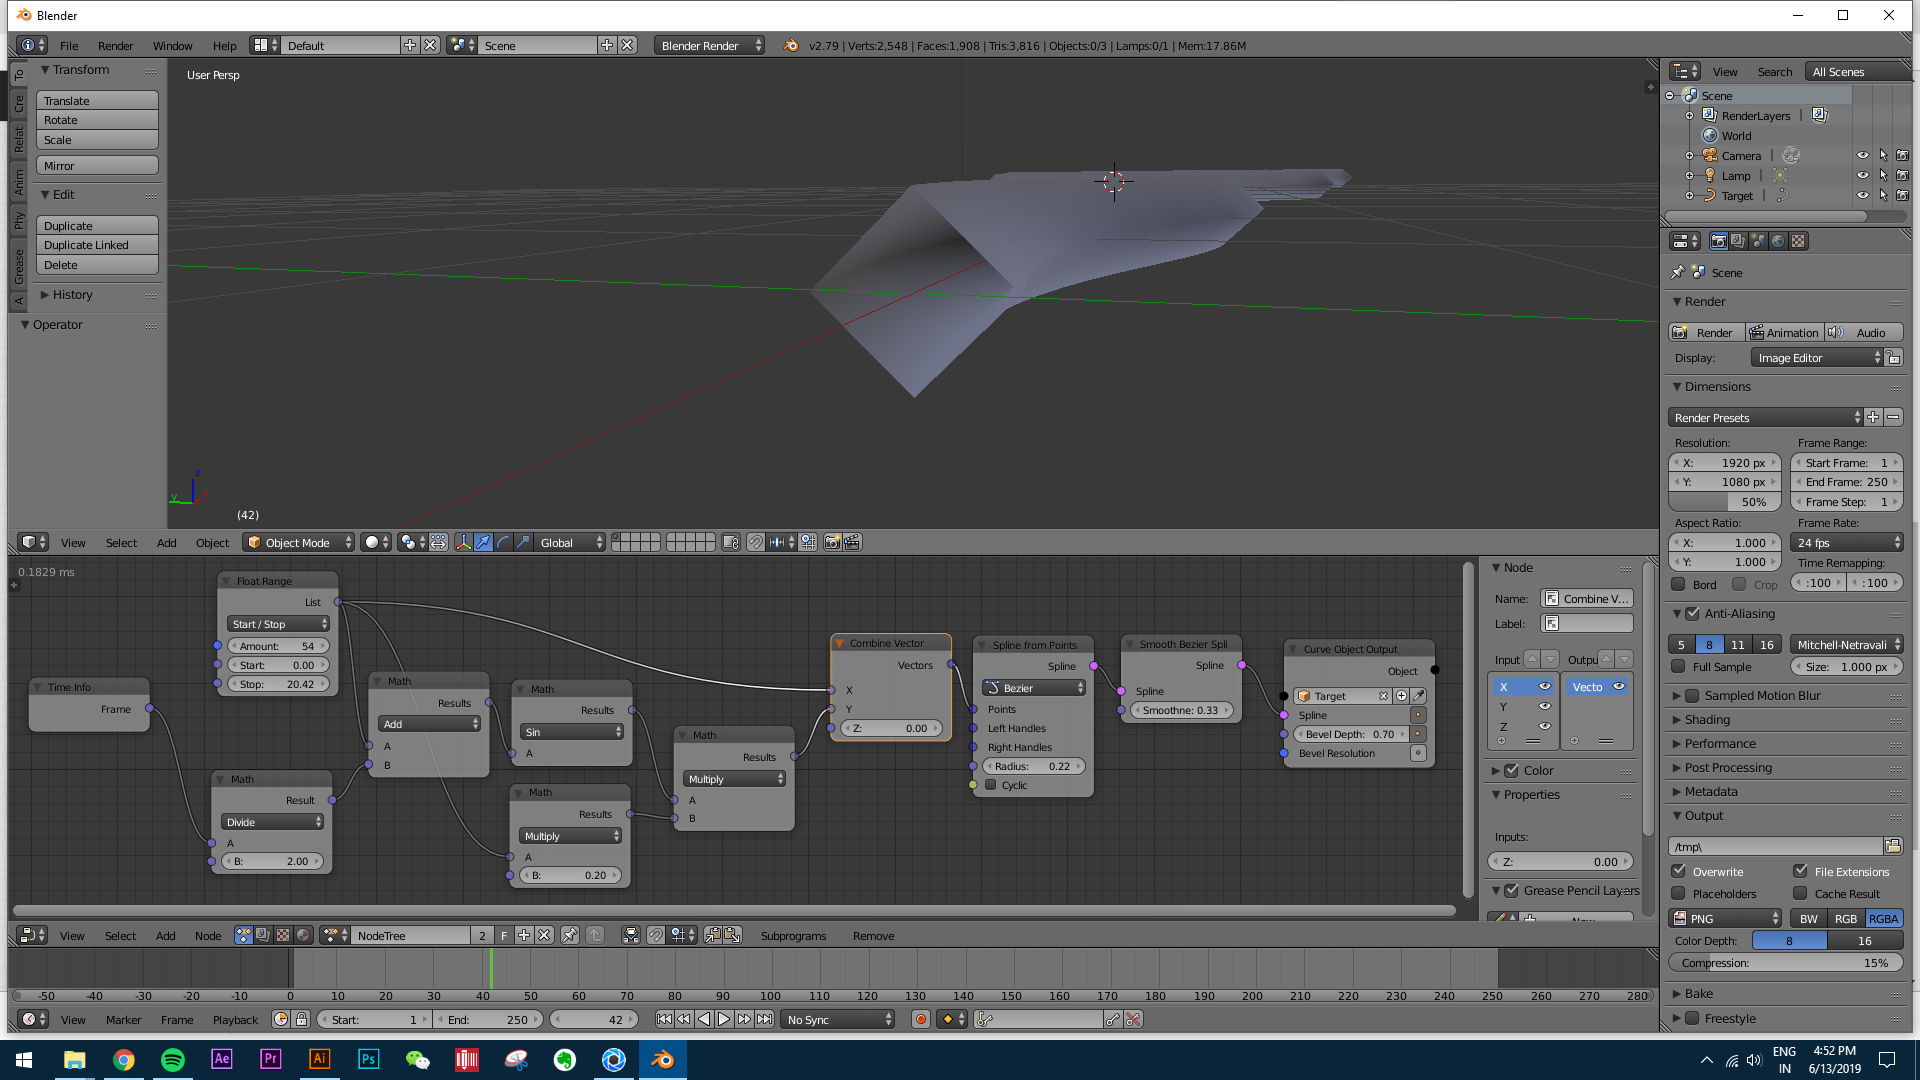This screenshot has height=1080, width=1920.
Task: Toggle the Anti-Aliasing checkbox
Action: click(1693, 614)
